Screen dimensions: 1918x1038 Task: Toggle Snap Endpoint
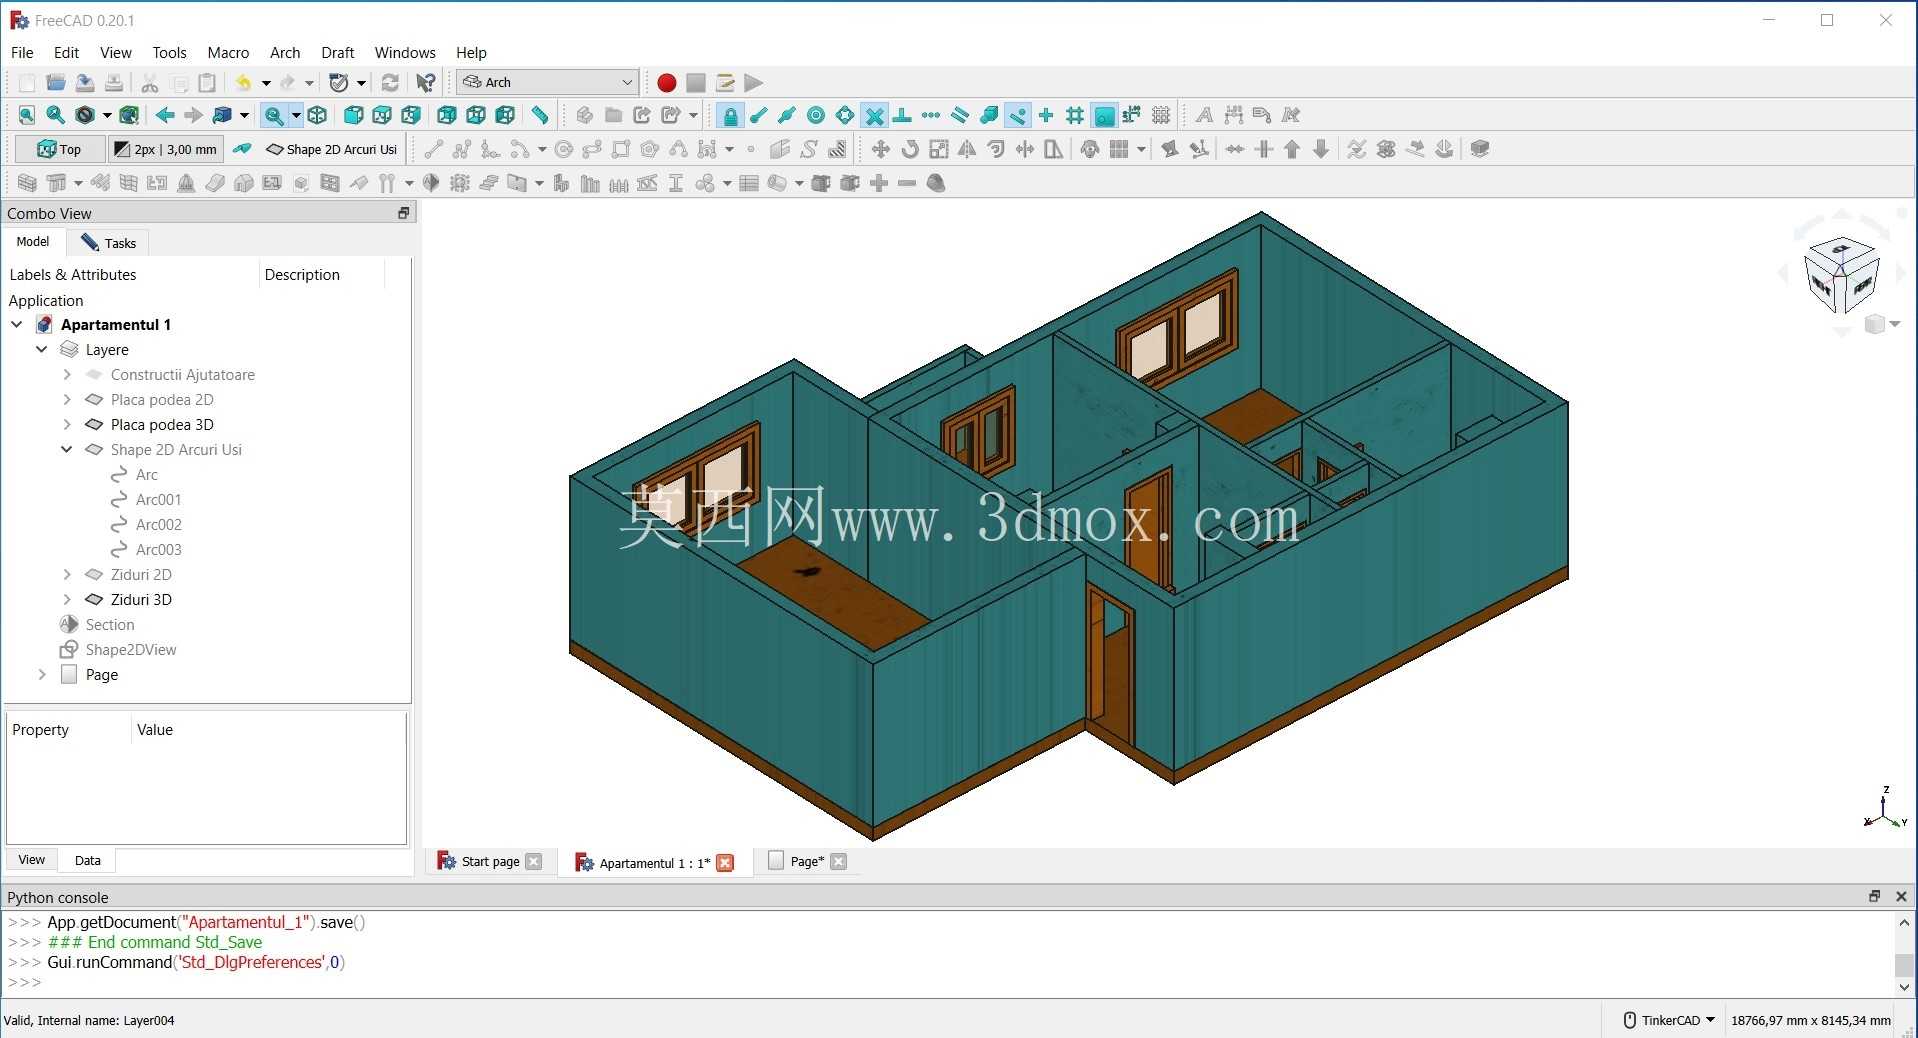coord(758,115)
